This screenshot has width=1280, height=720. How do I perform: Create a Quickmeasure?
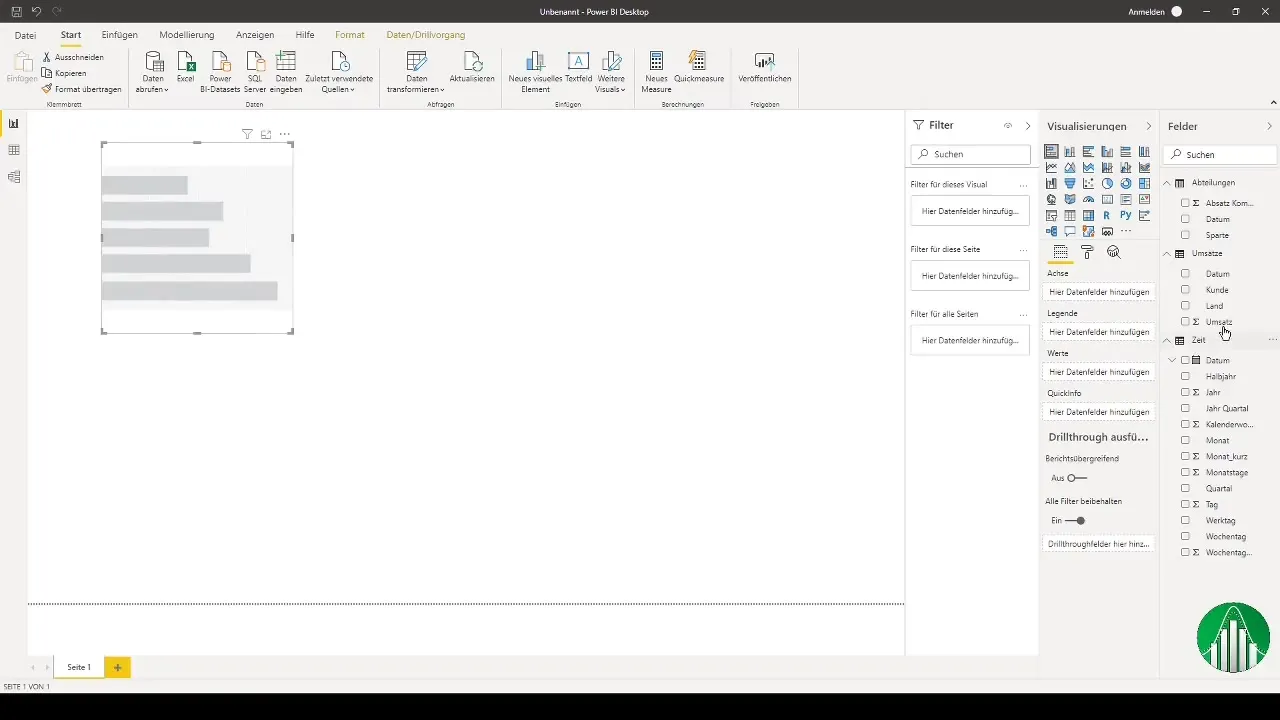tap(699, 67)
